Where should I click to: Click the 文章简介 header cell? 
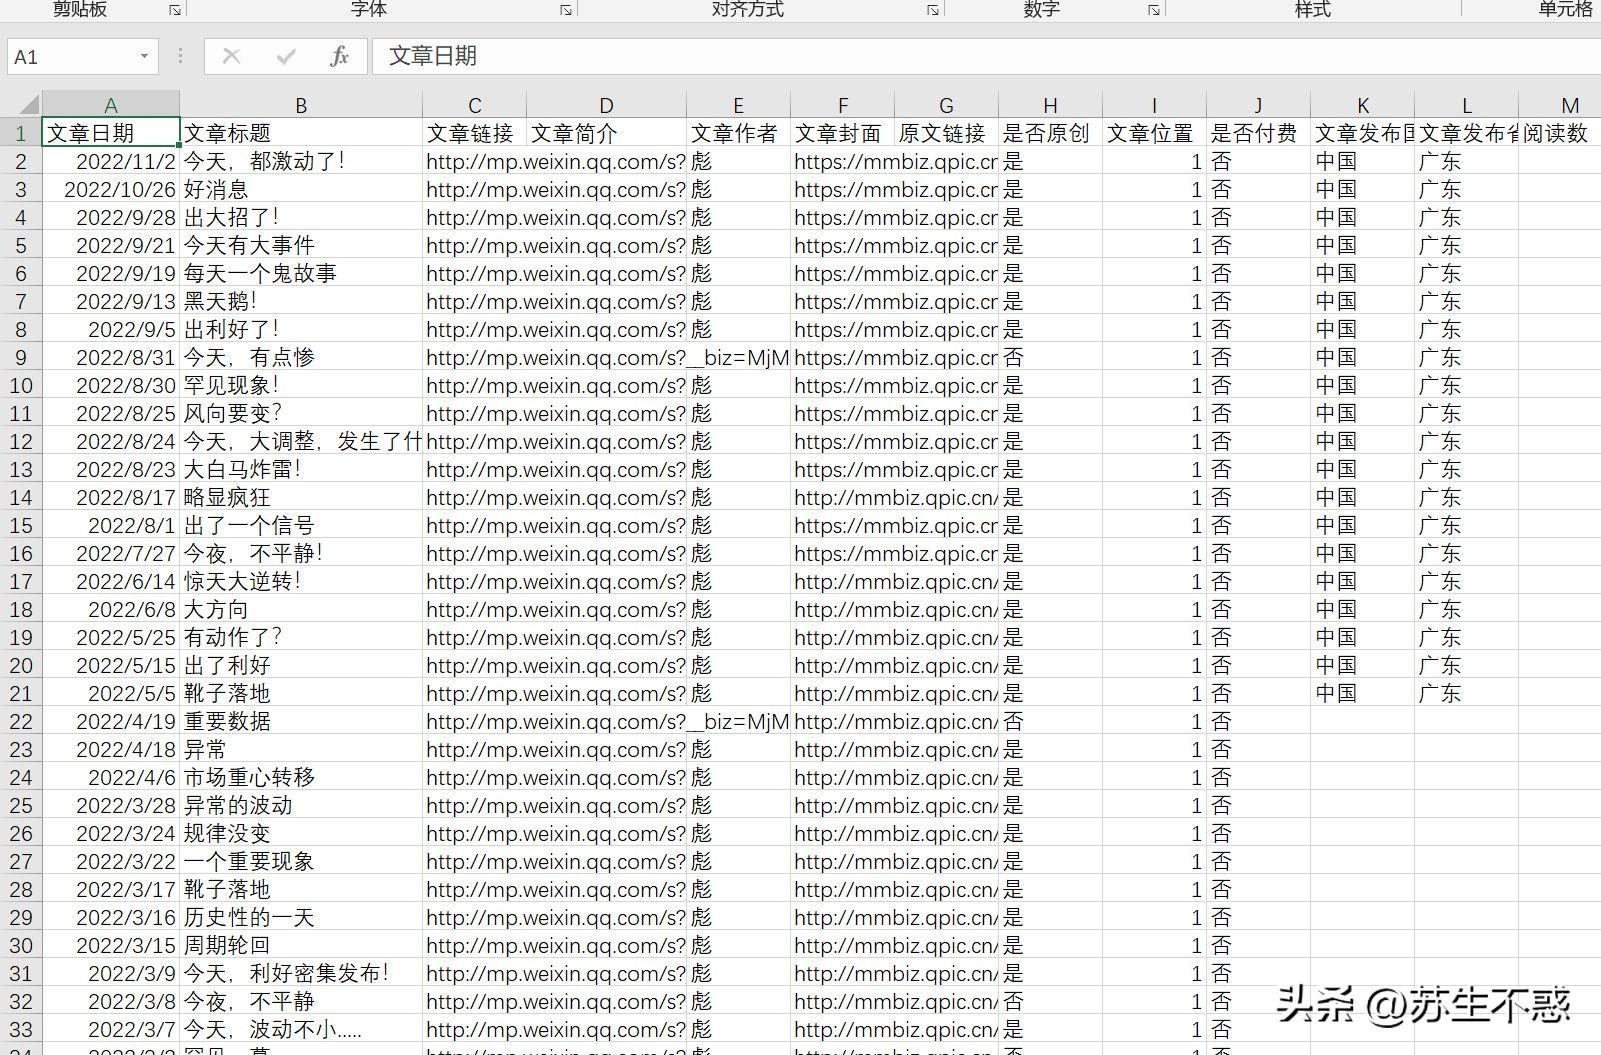[606, 133]
